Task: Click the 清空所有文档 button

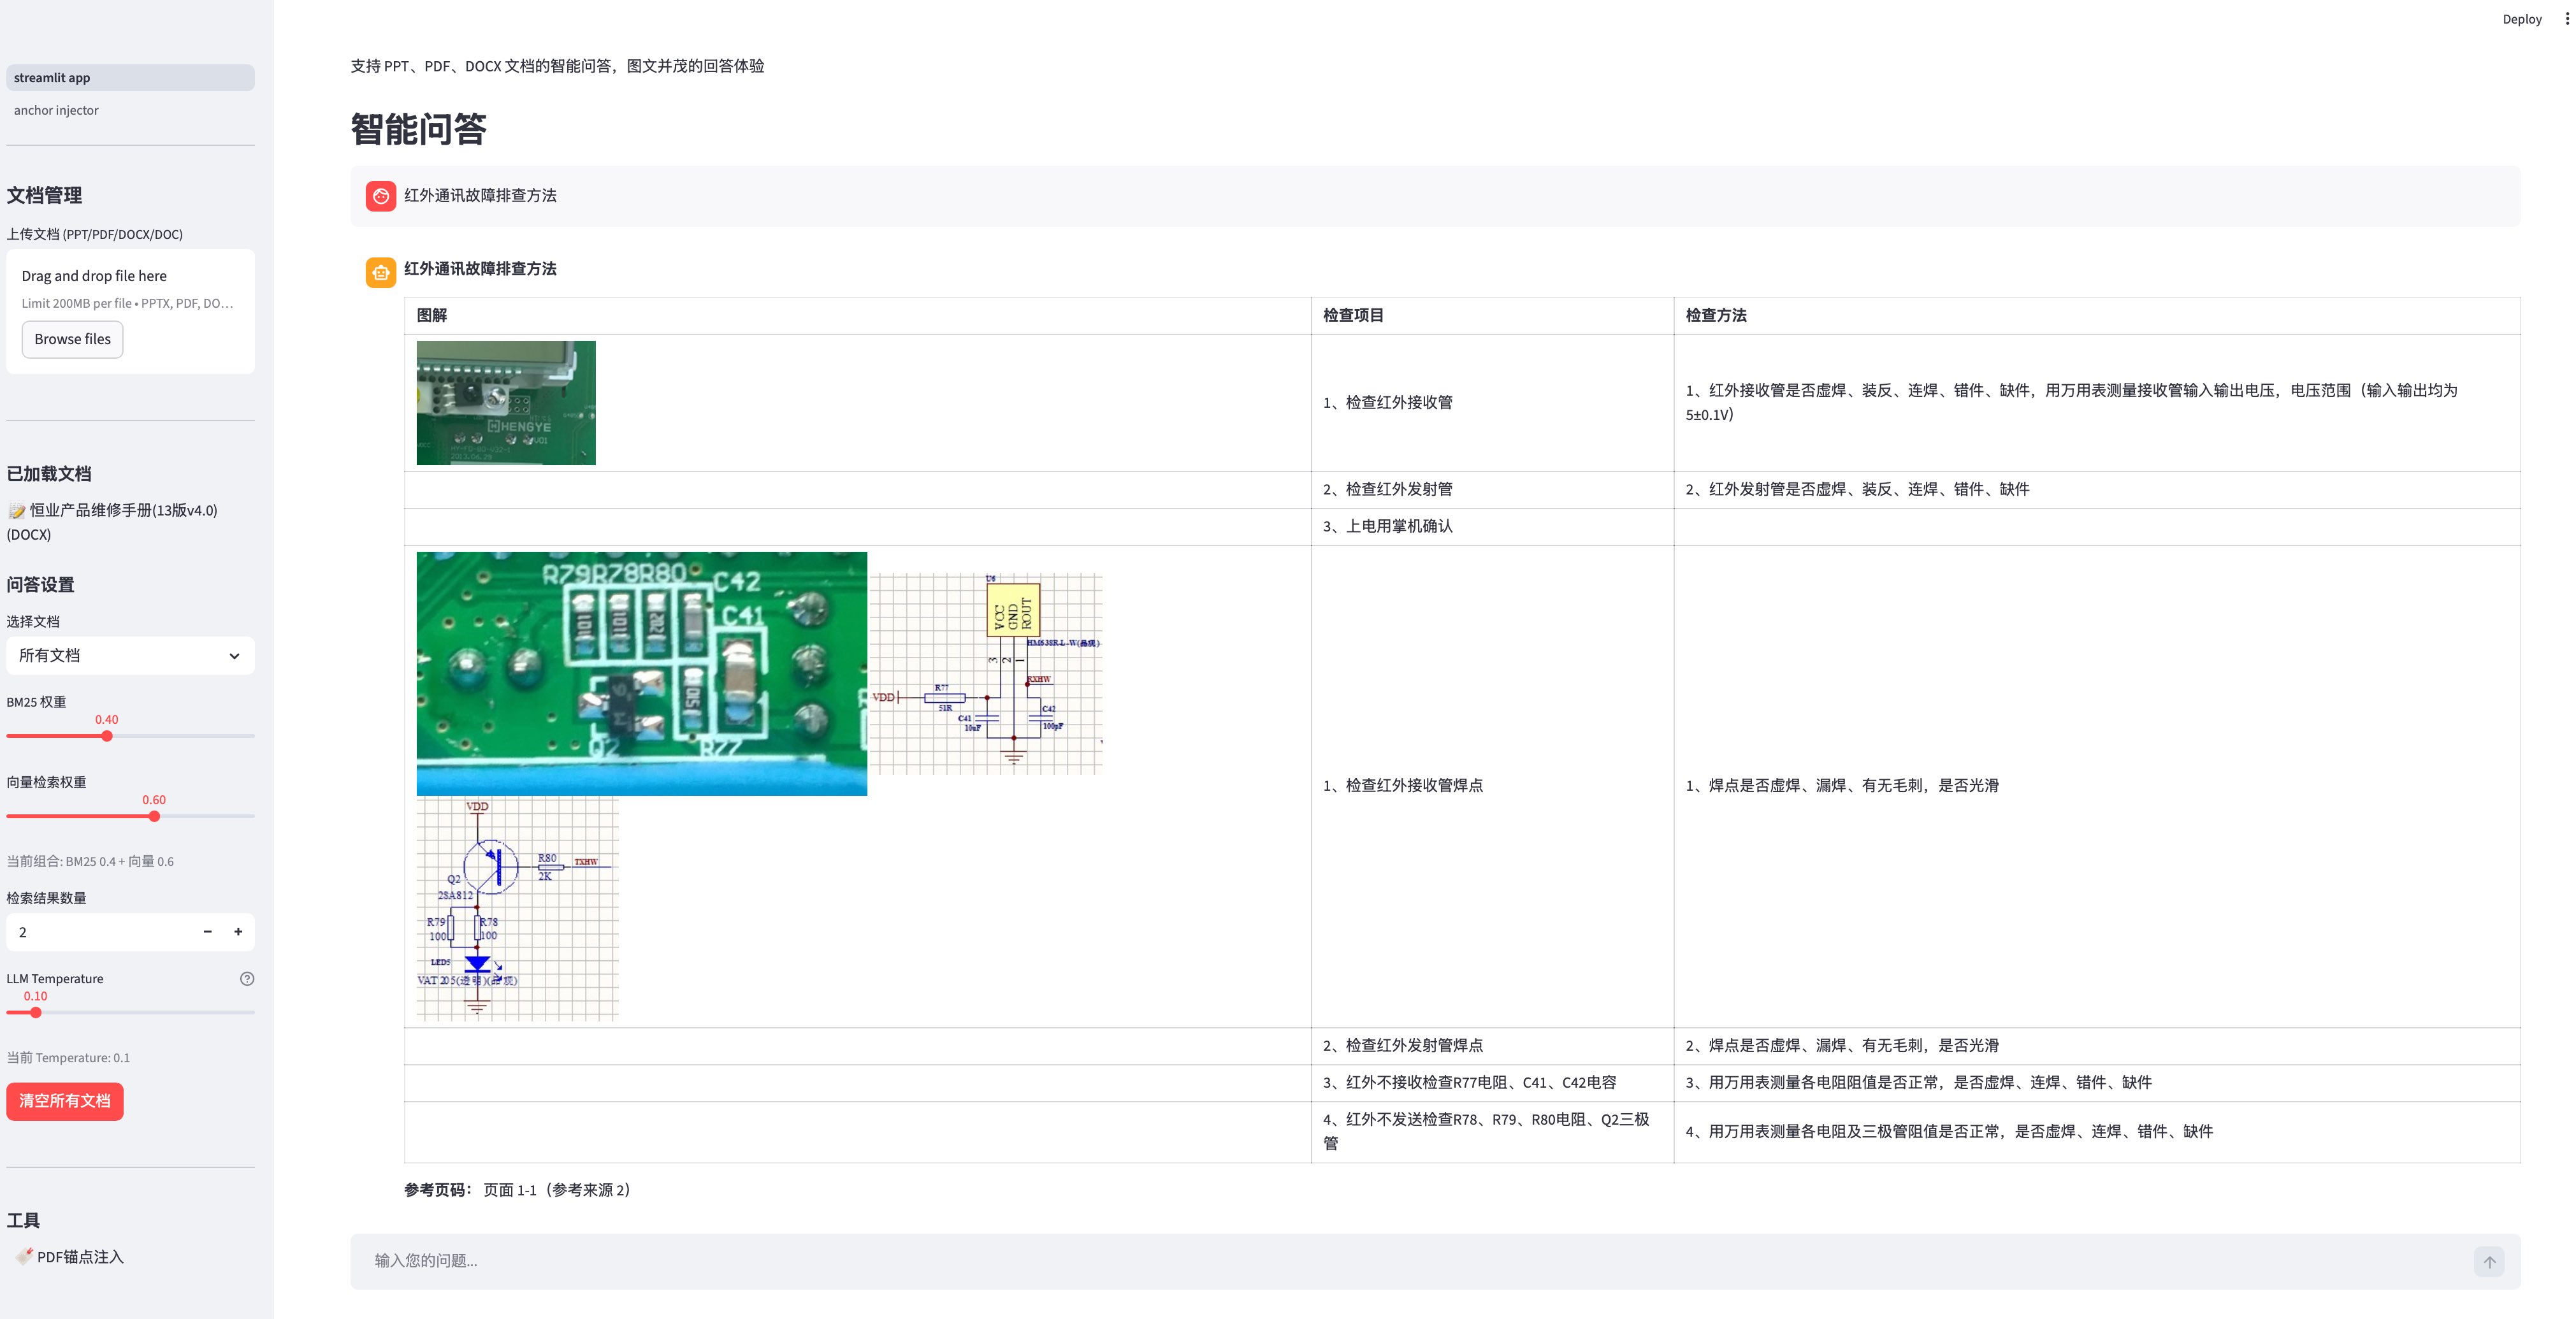Action: pyautogui.click(x=65, y=1101)
